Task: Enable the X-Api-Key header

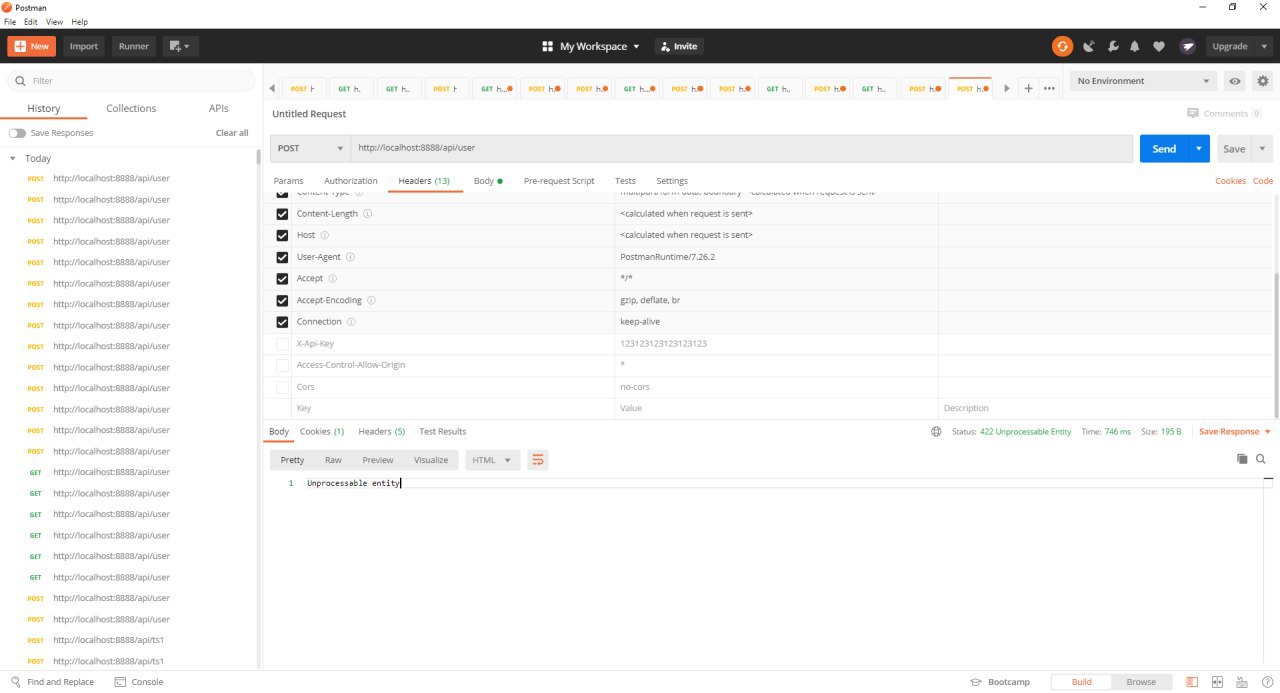Action: click(282, 344)
